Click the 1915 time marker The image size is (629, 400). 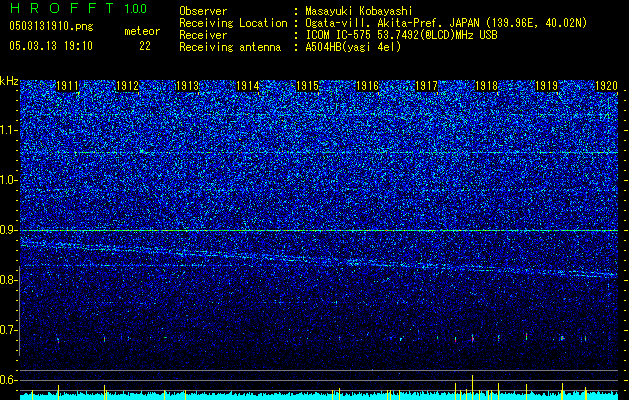point(307,86)
